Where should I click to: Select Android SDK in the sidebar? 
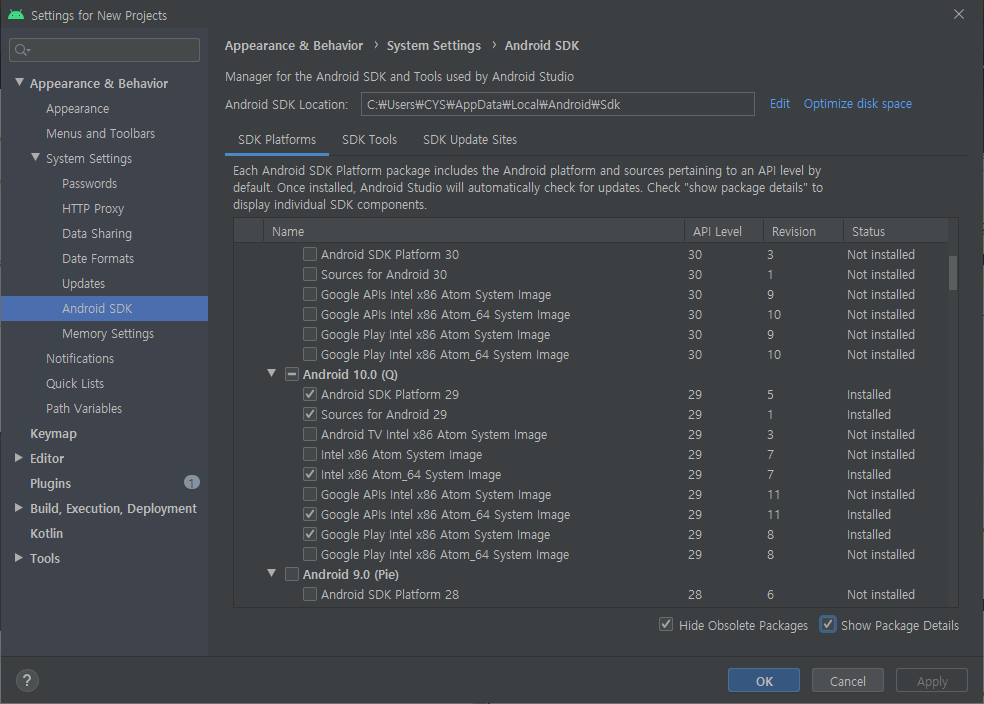pos(104,309)
